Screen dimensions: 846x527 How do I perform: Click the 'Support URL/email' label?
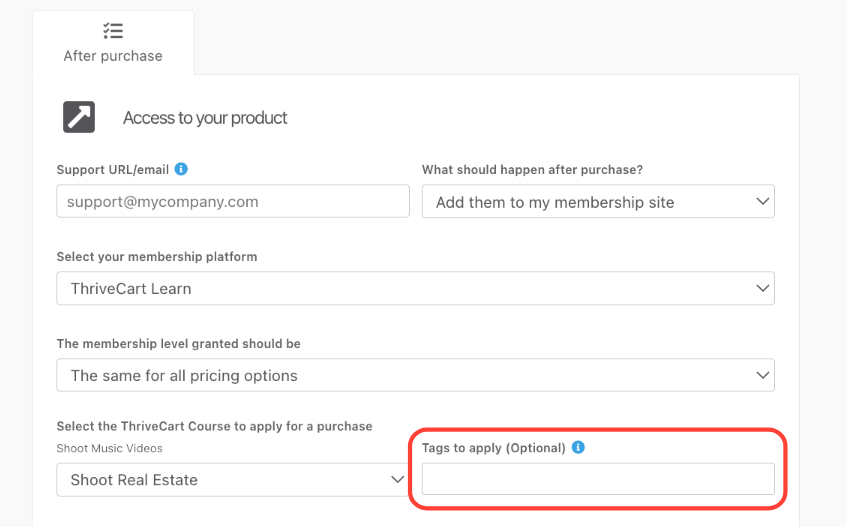113,170
